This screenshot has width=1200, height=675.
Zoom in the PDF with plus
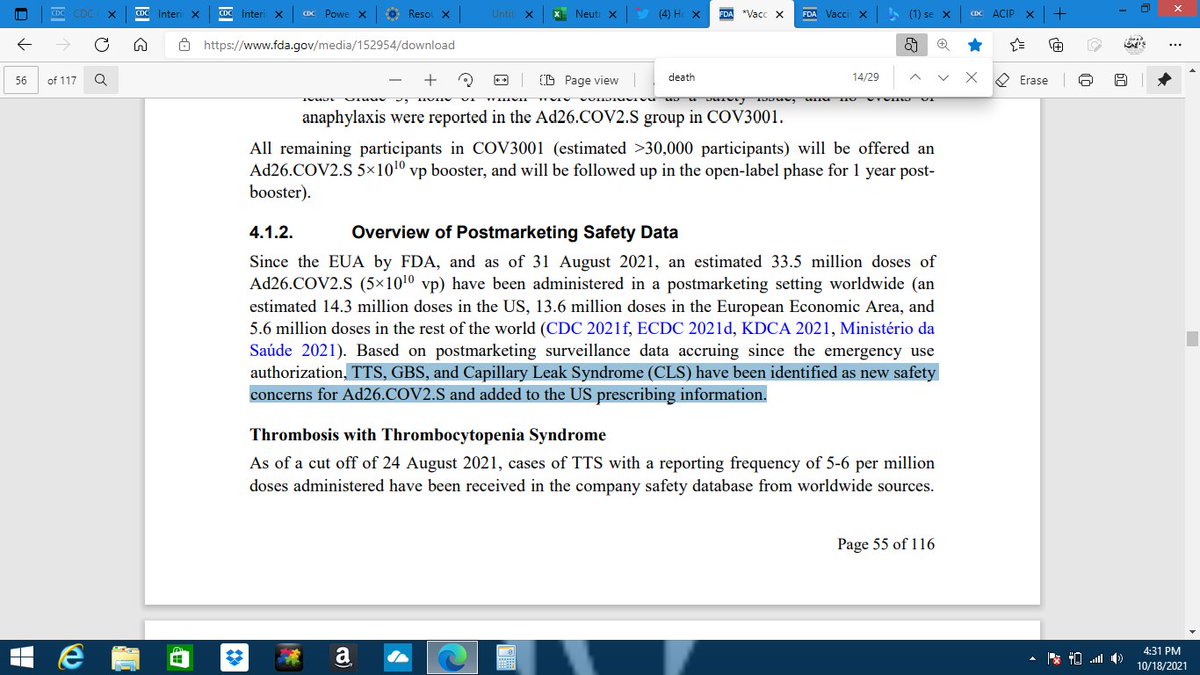click(x=431, y=80)
